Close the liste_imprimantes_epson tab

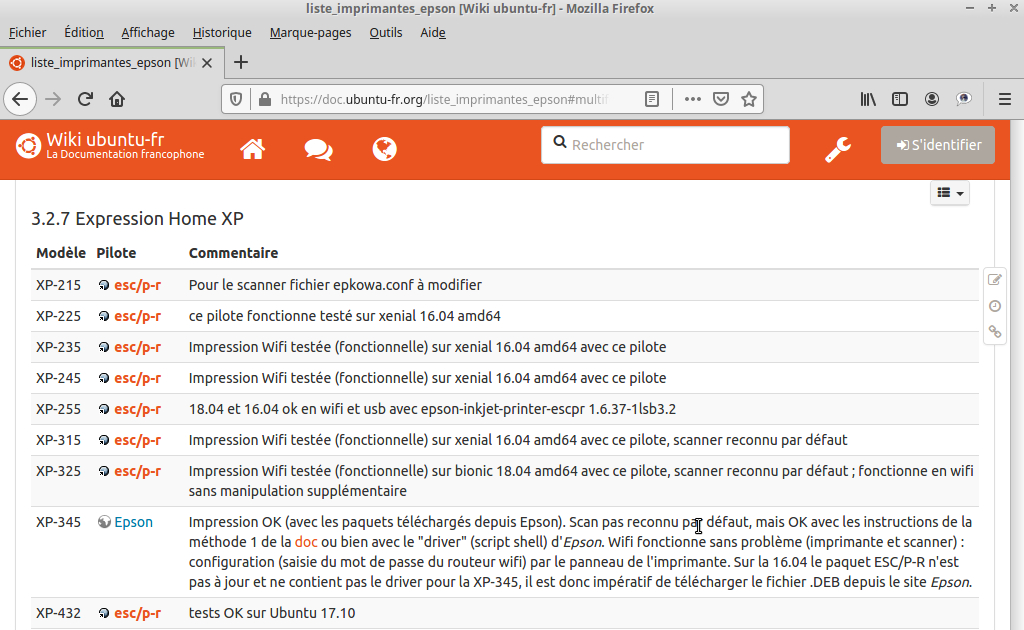pyautogui.click(x=207, y=63)
